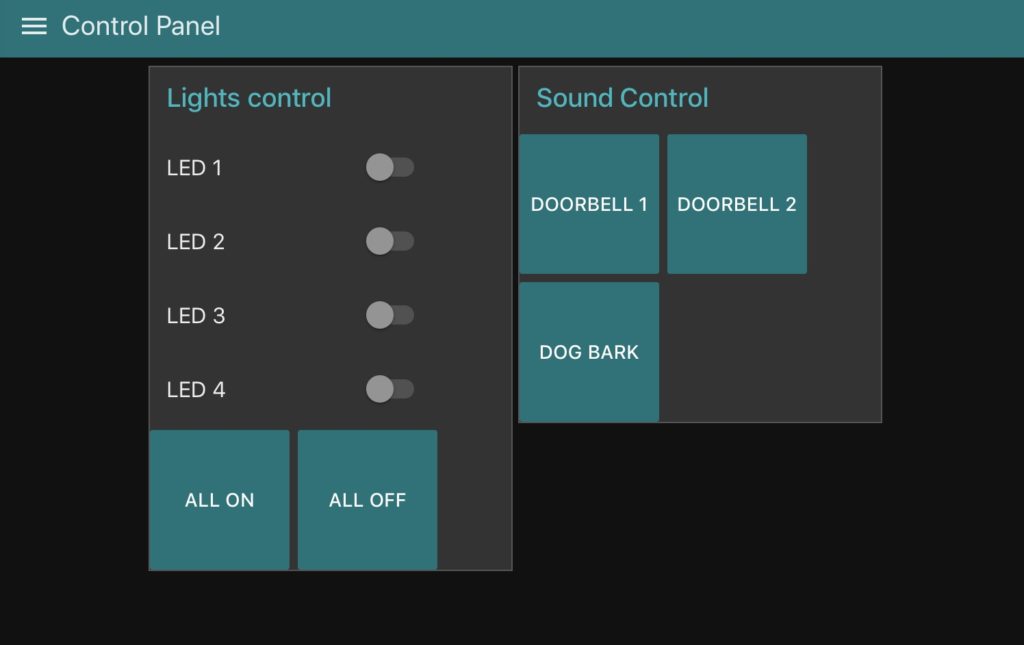Click the LED 2 label
Image resolution: width=1024 pixels, height=645 pixels.
[195, 242]
